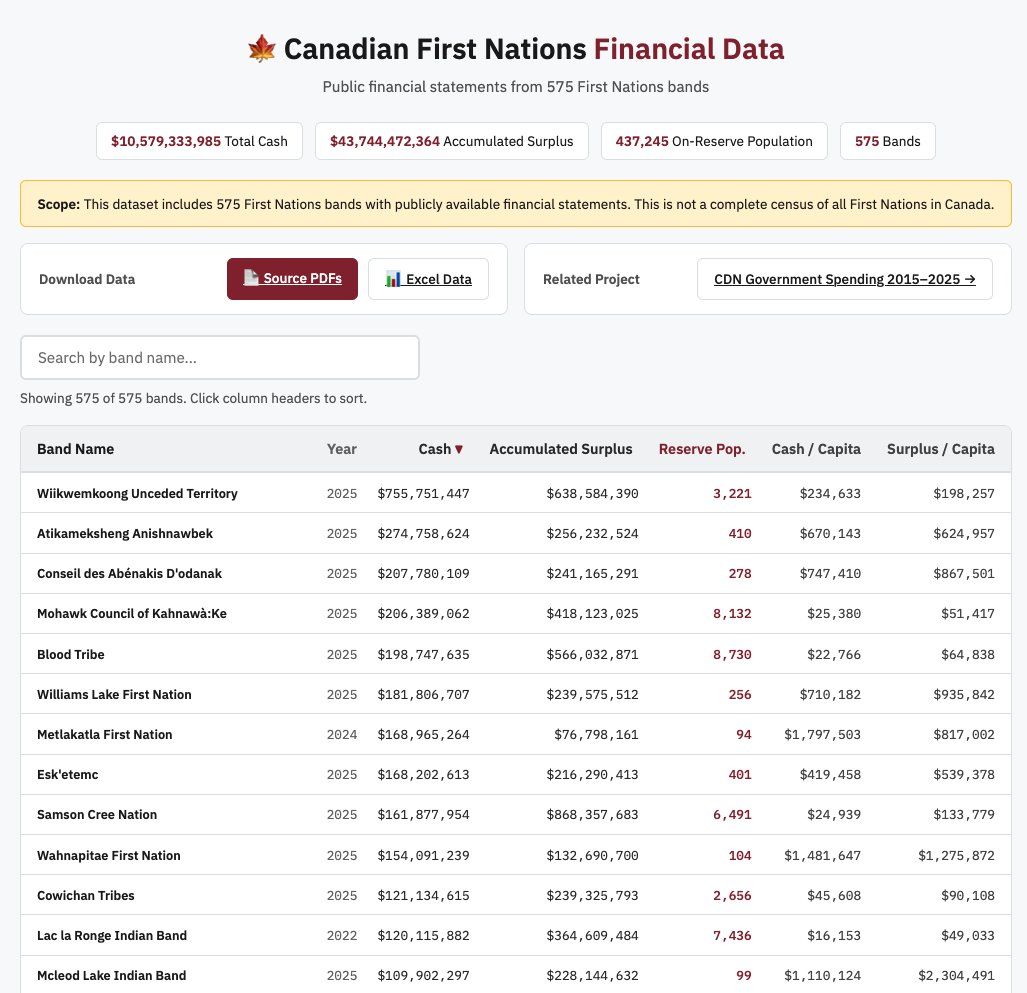Click the Download Data label
Screen dimensions: 1027x993
87,279
